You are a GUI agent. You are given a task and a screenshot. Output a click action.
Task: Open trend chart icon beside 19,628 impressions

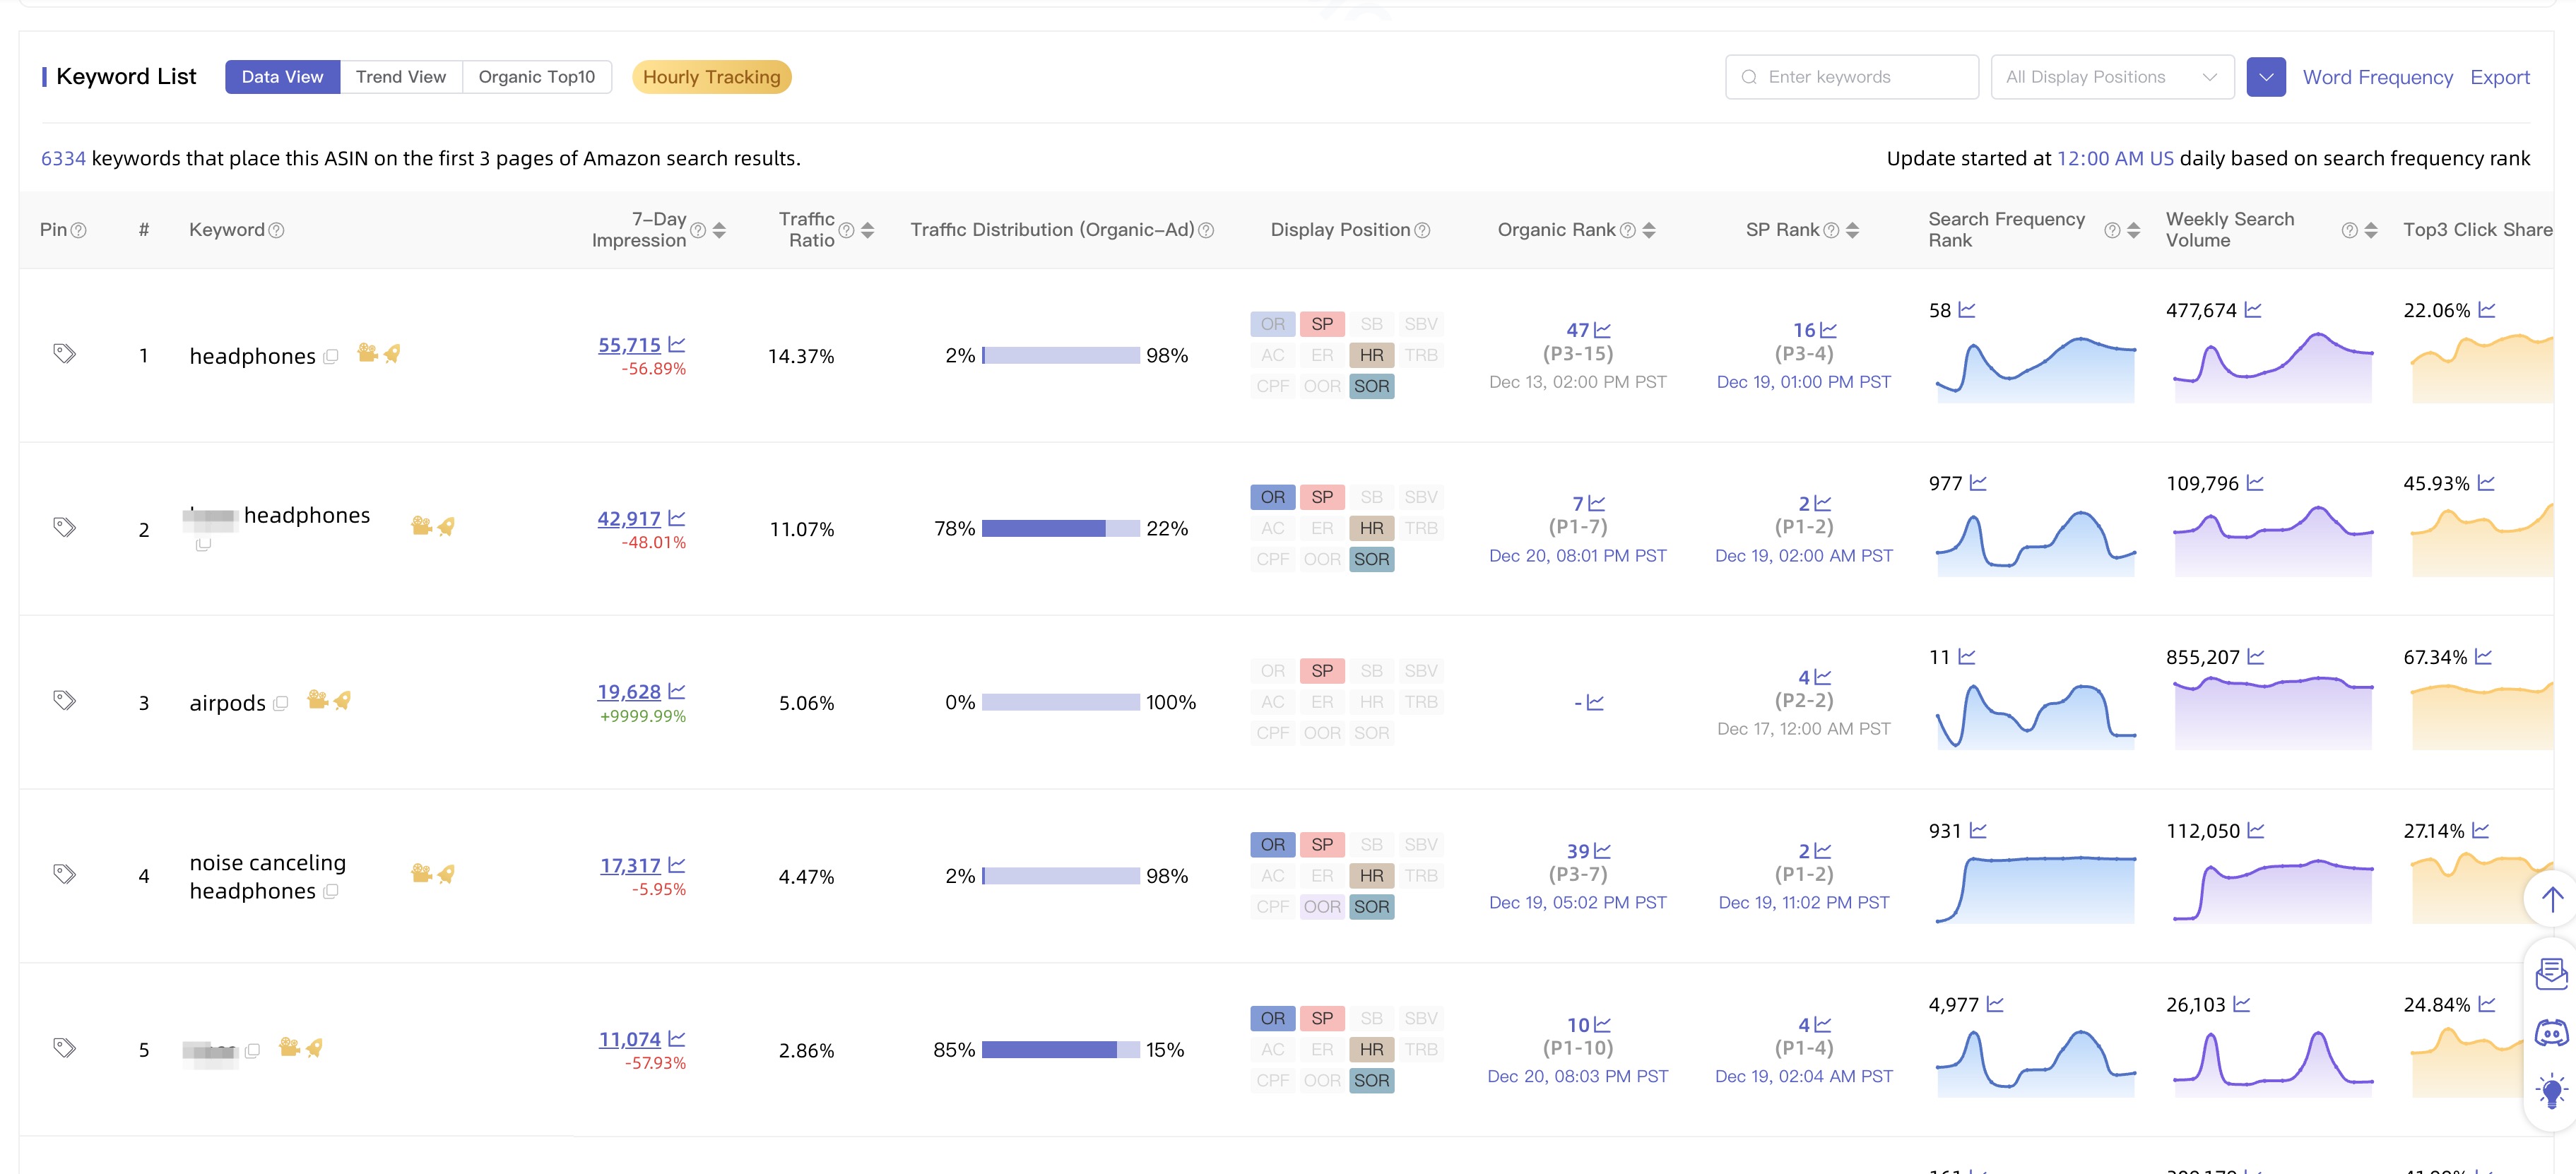[x=677, y=691]
